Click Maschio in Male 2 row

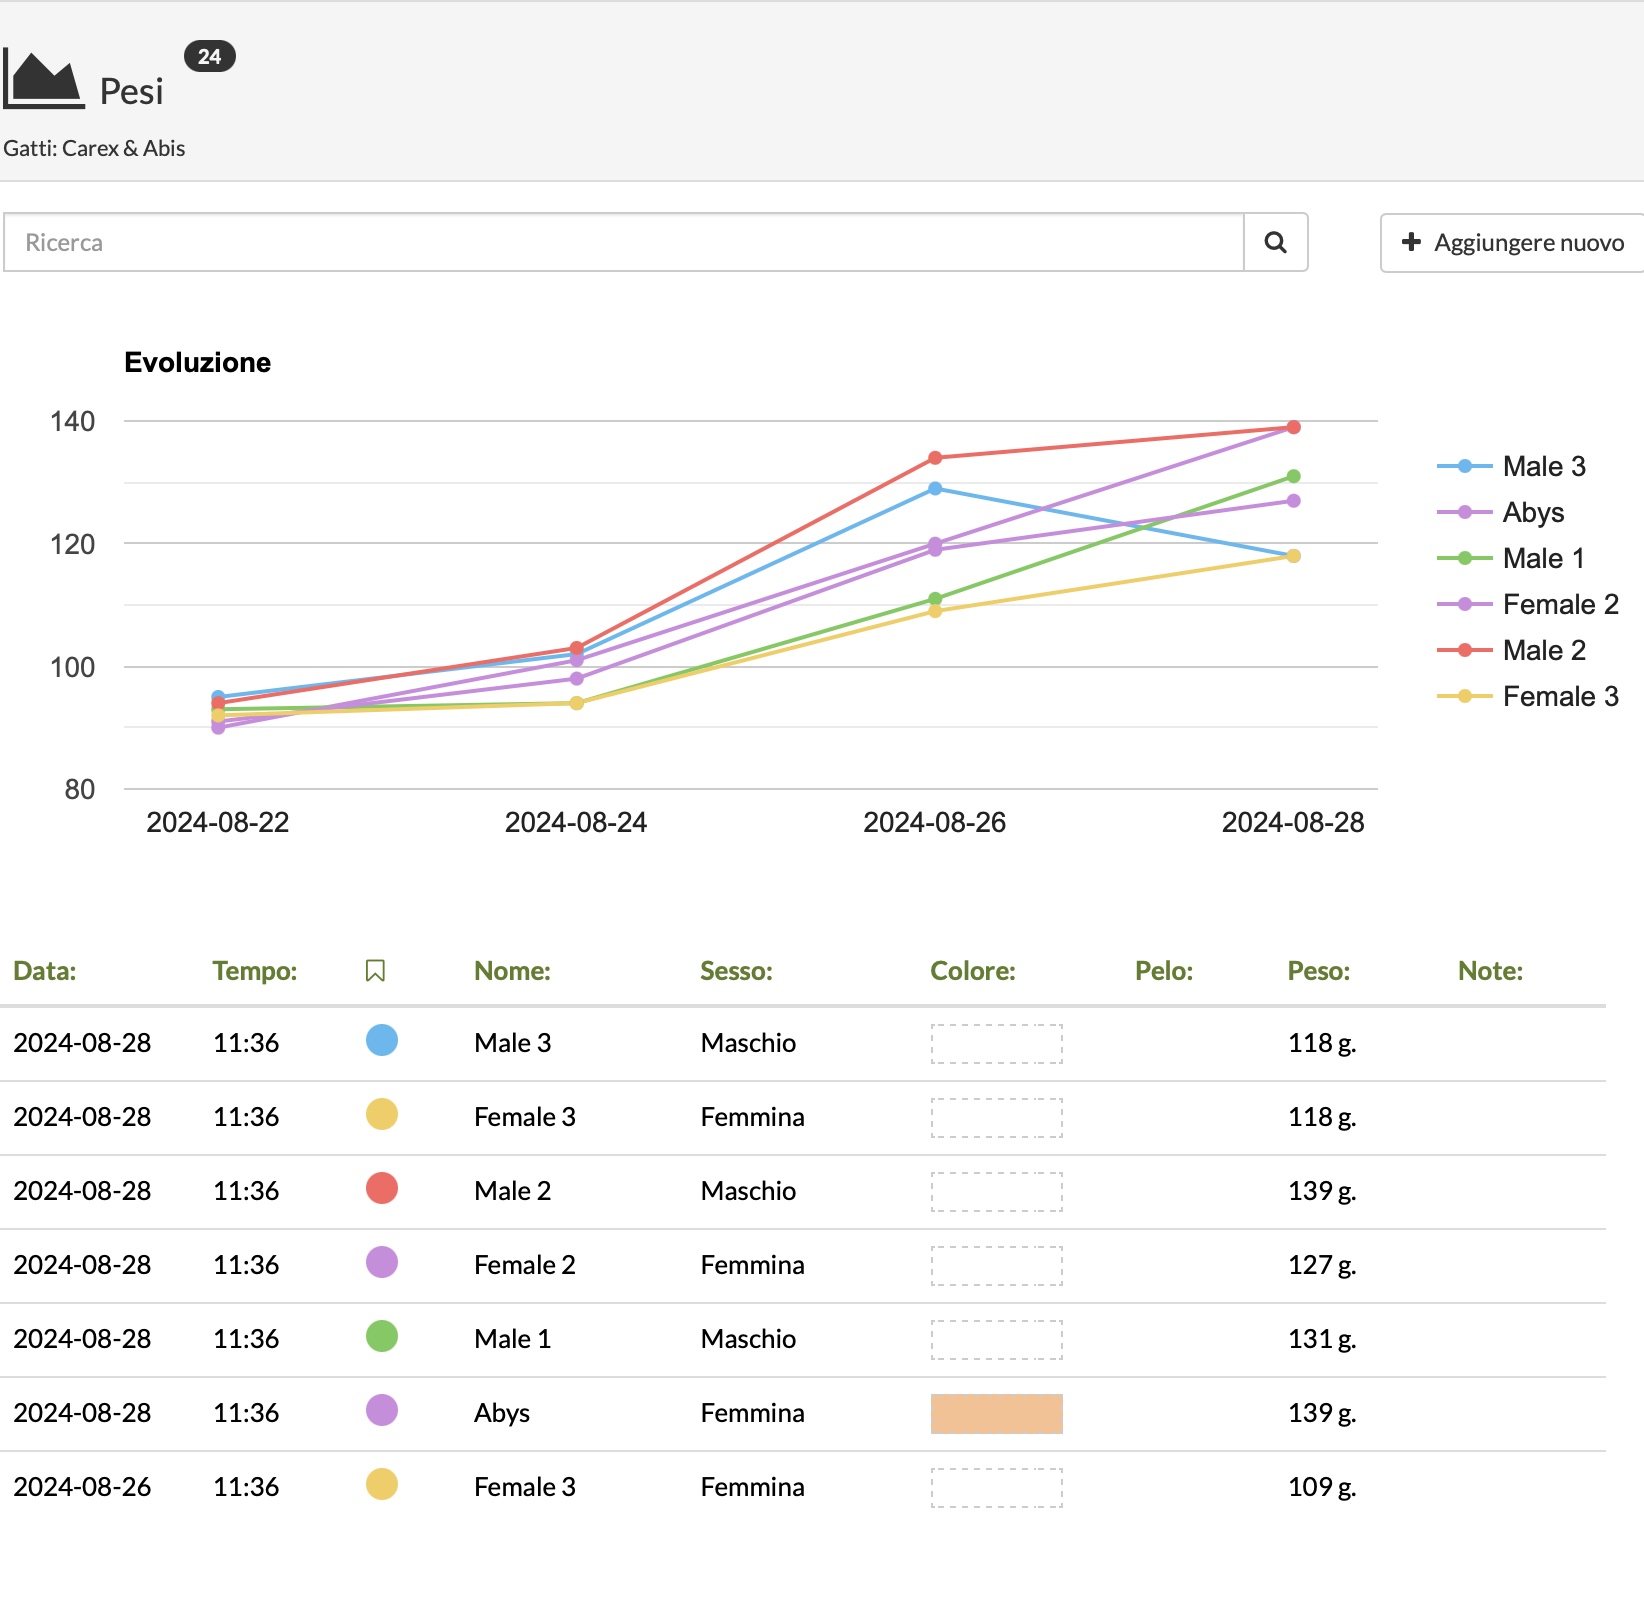pyautogui.click(x=748, y=1191)
